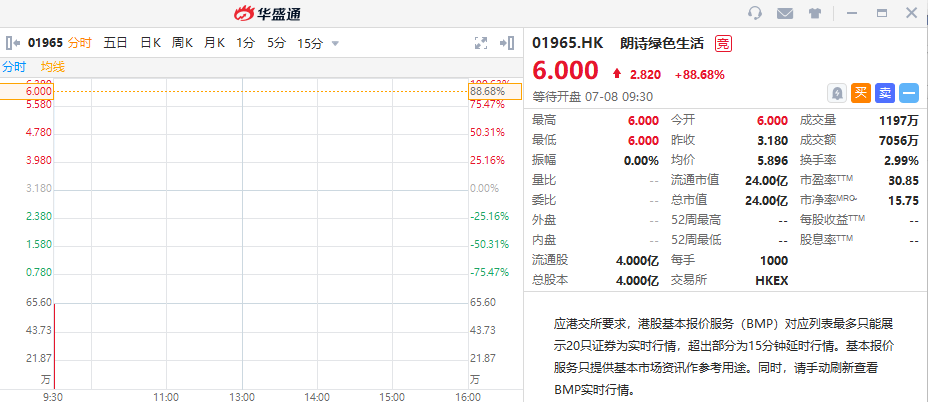Viewport: 928px width, 402px height.
Task: Click 昨收 value 3.180
Action: [x=772, y=140]
